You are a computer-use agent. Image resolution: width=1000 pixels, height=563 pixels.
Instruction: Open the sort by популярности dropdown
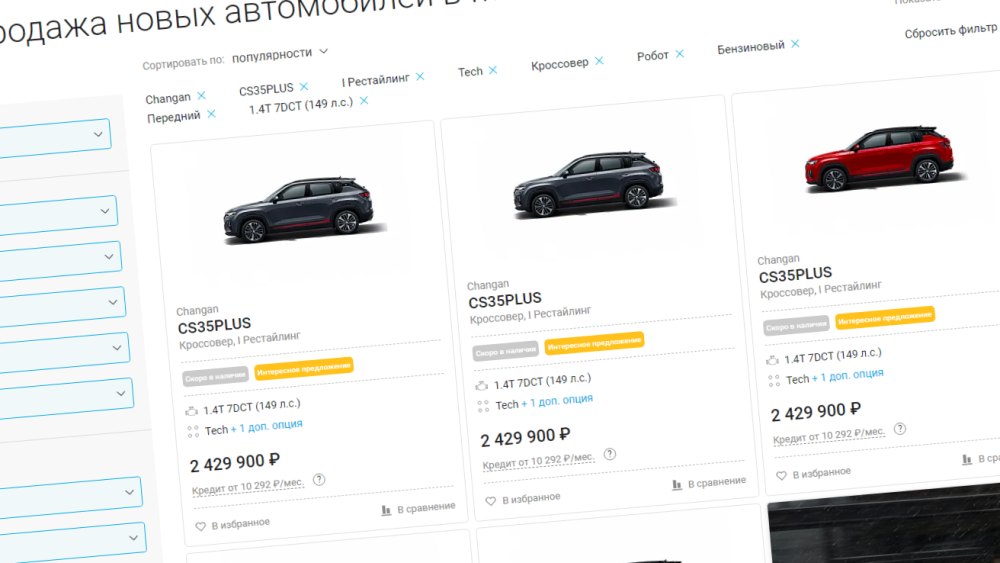pos(280,53)
